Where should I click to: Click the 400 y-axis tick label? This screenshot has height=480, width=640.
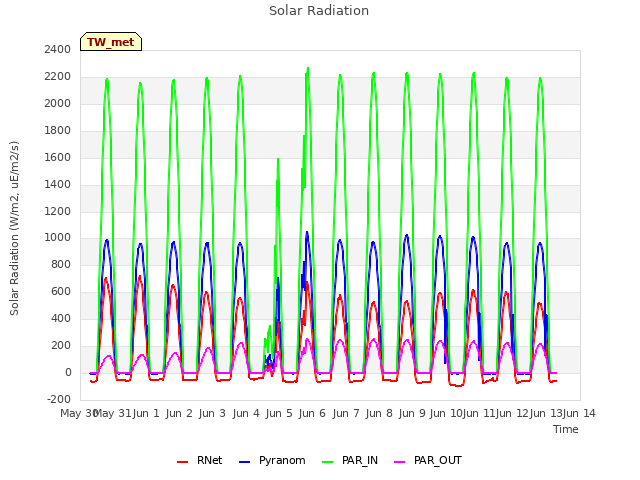[61, 318]
